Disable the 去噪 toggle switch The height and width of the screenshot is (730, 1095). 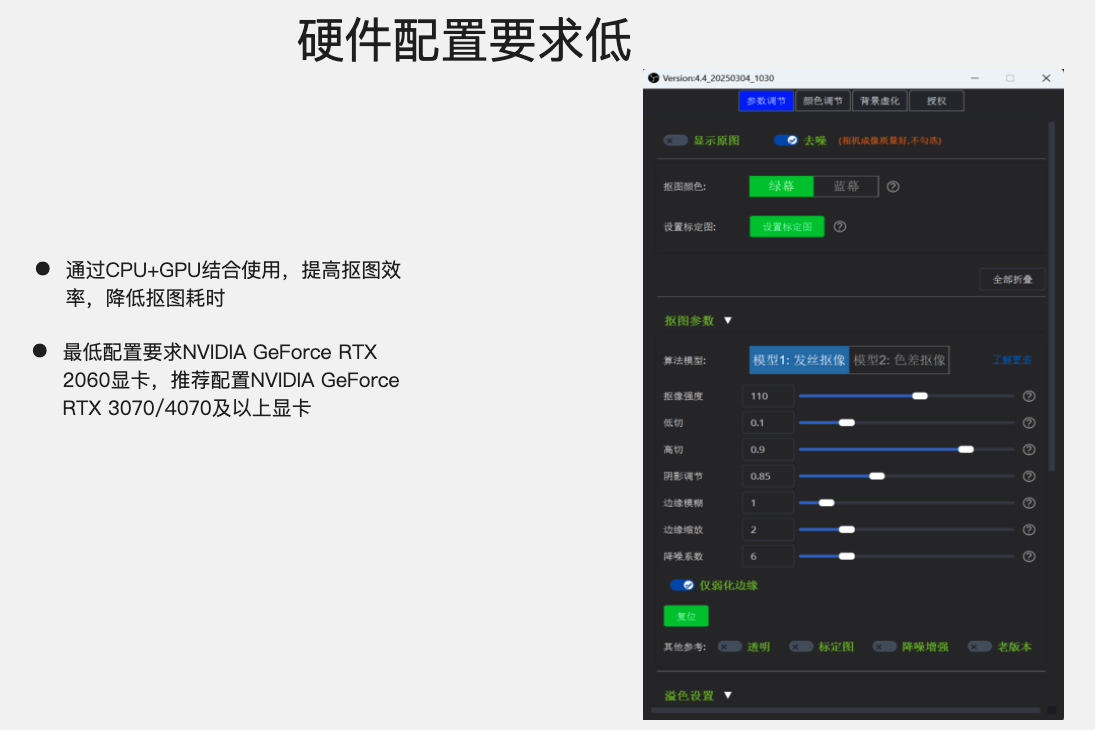click(x=786, y=141)
